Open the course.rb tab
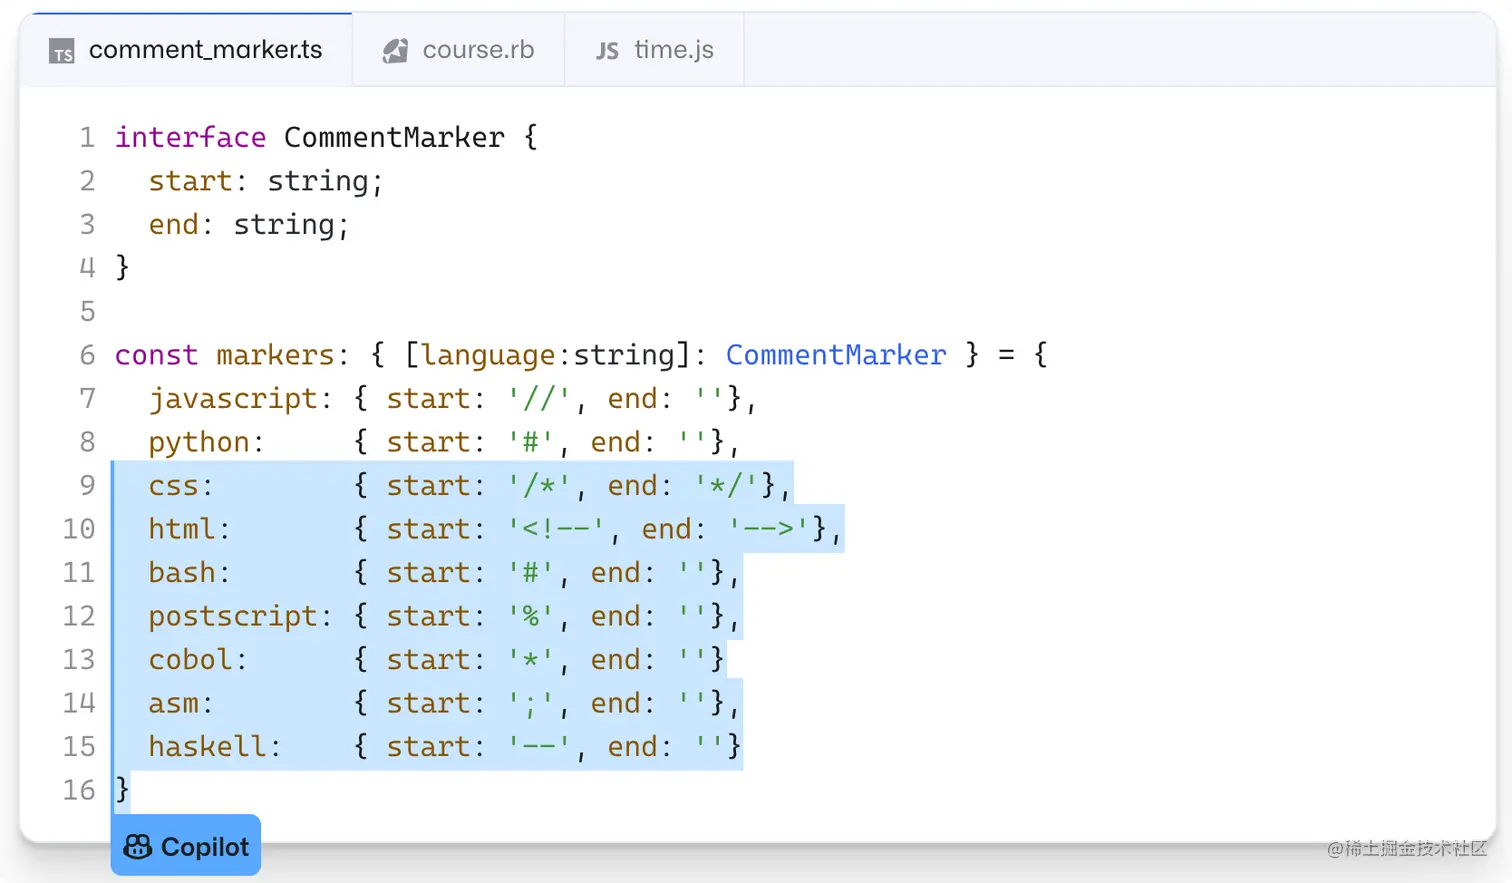 [459, 50]
